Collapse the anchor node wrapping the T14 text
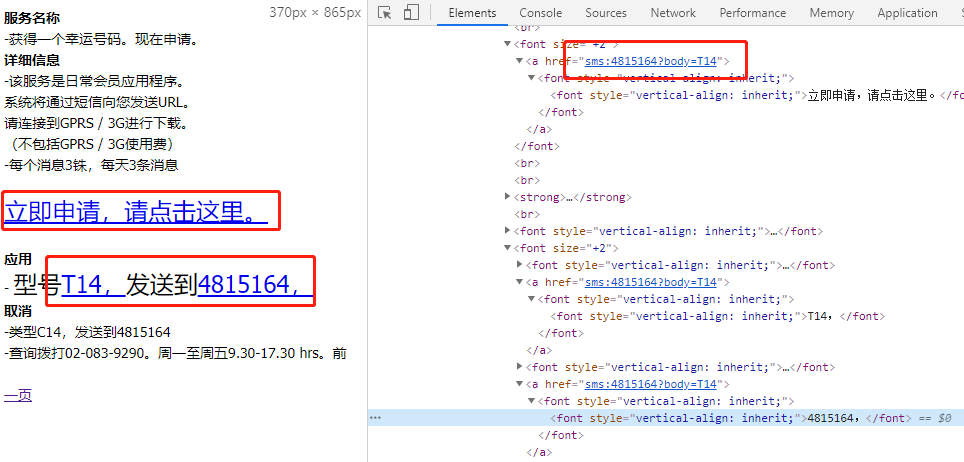The height and width of the screenshot is (462, 964). click(x=520, y=282)
